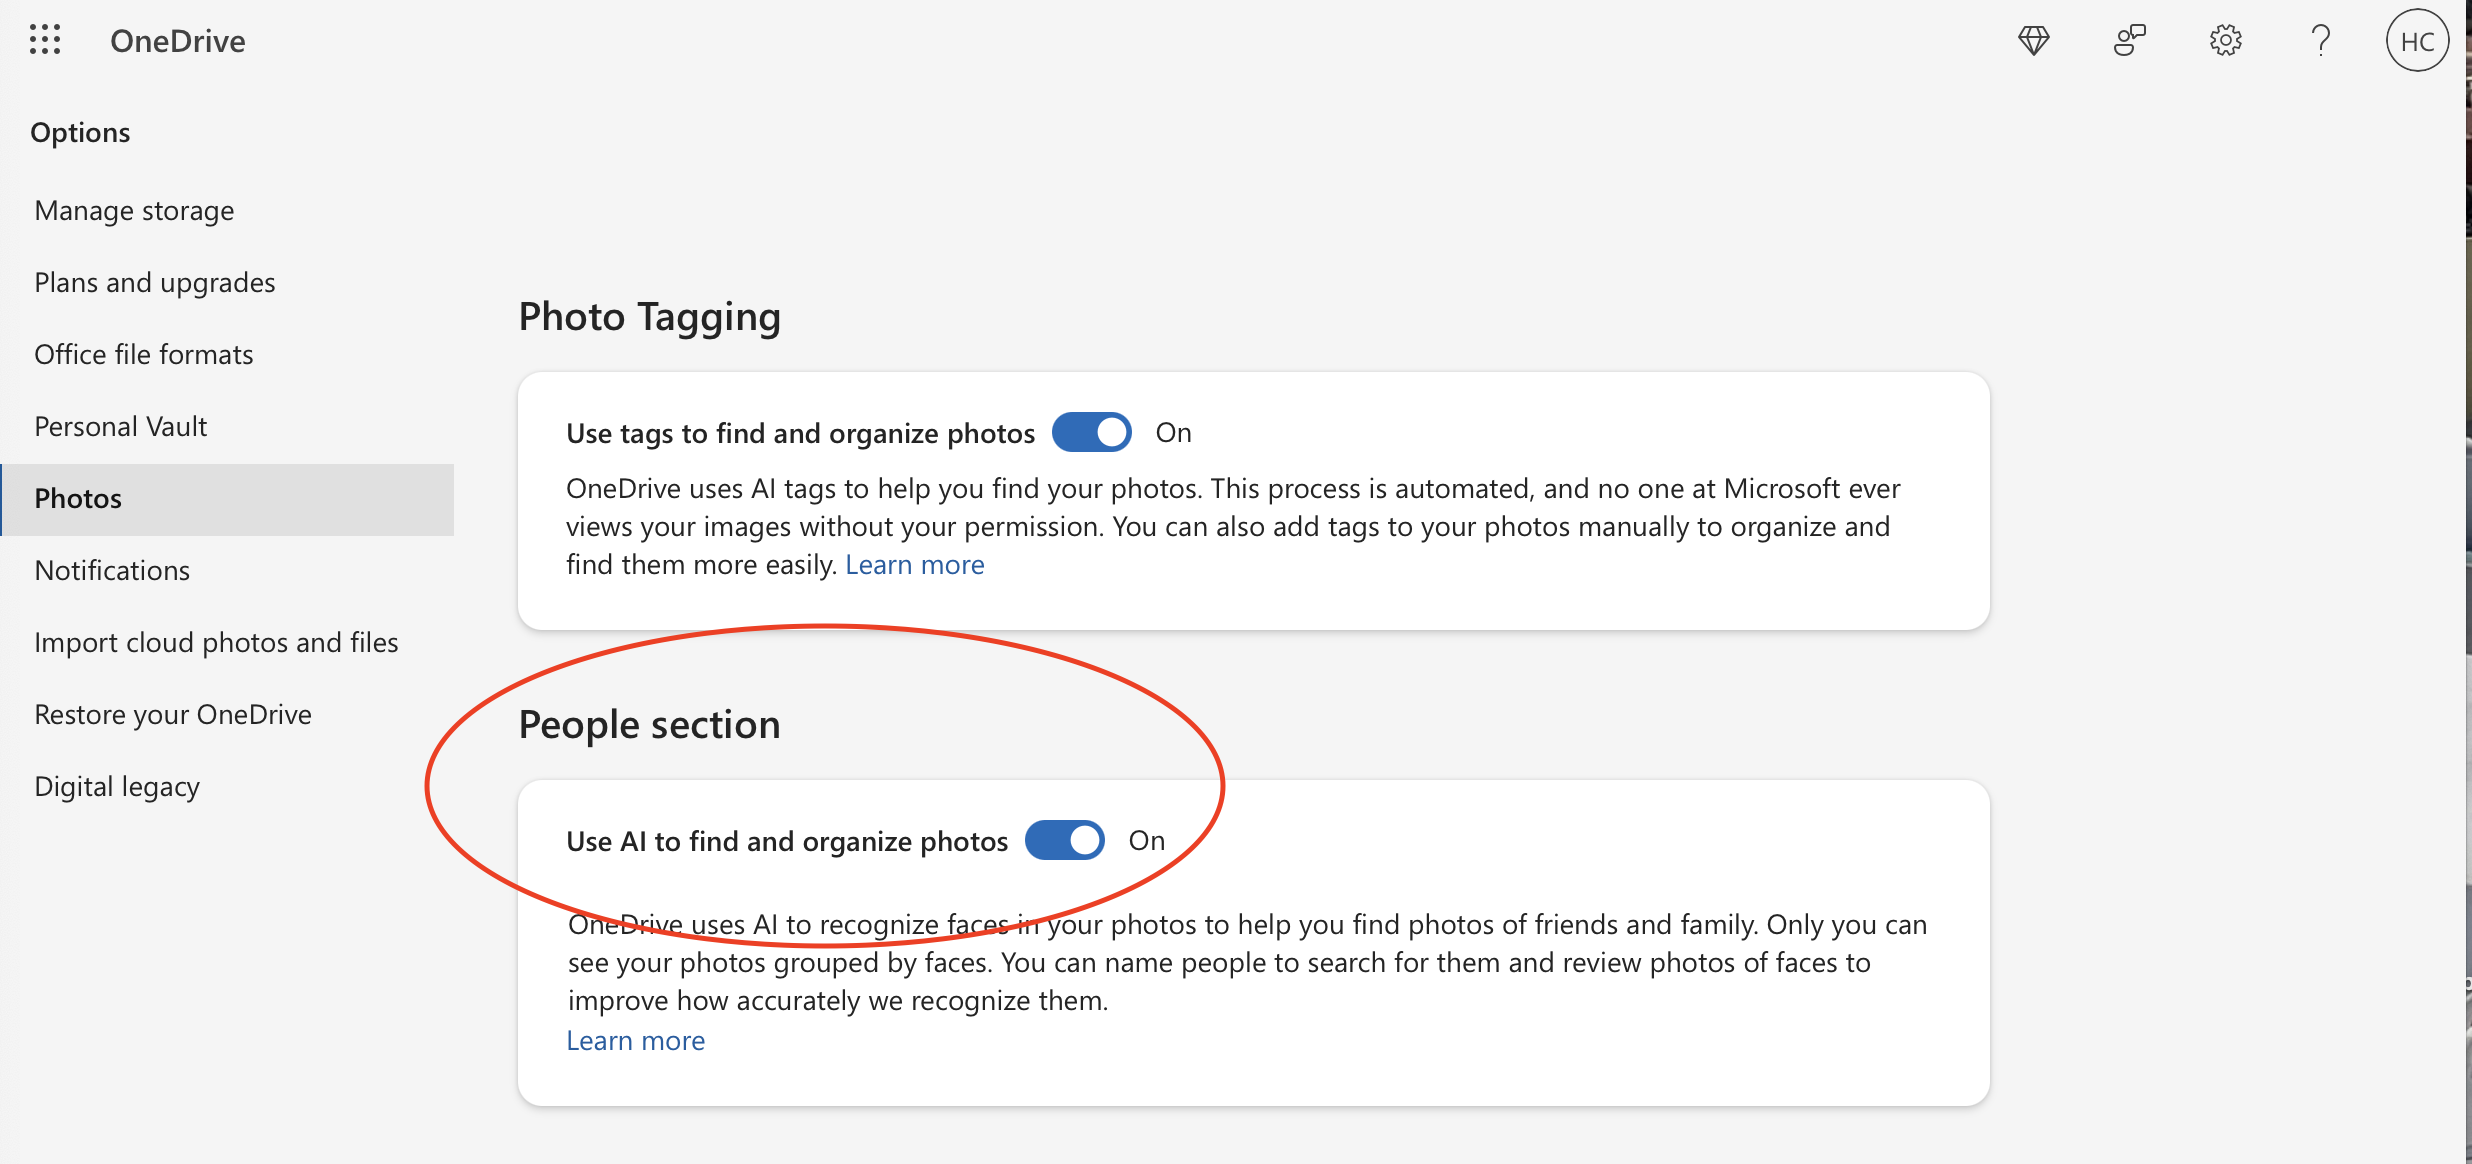The width and height of the screenshot is (2472, 1164).
Task: Open Import cloud photos and files
Action: [216, 643]
